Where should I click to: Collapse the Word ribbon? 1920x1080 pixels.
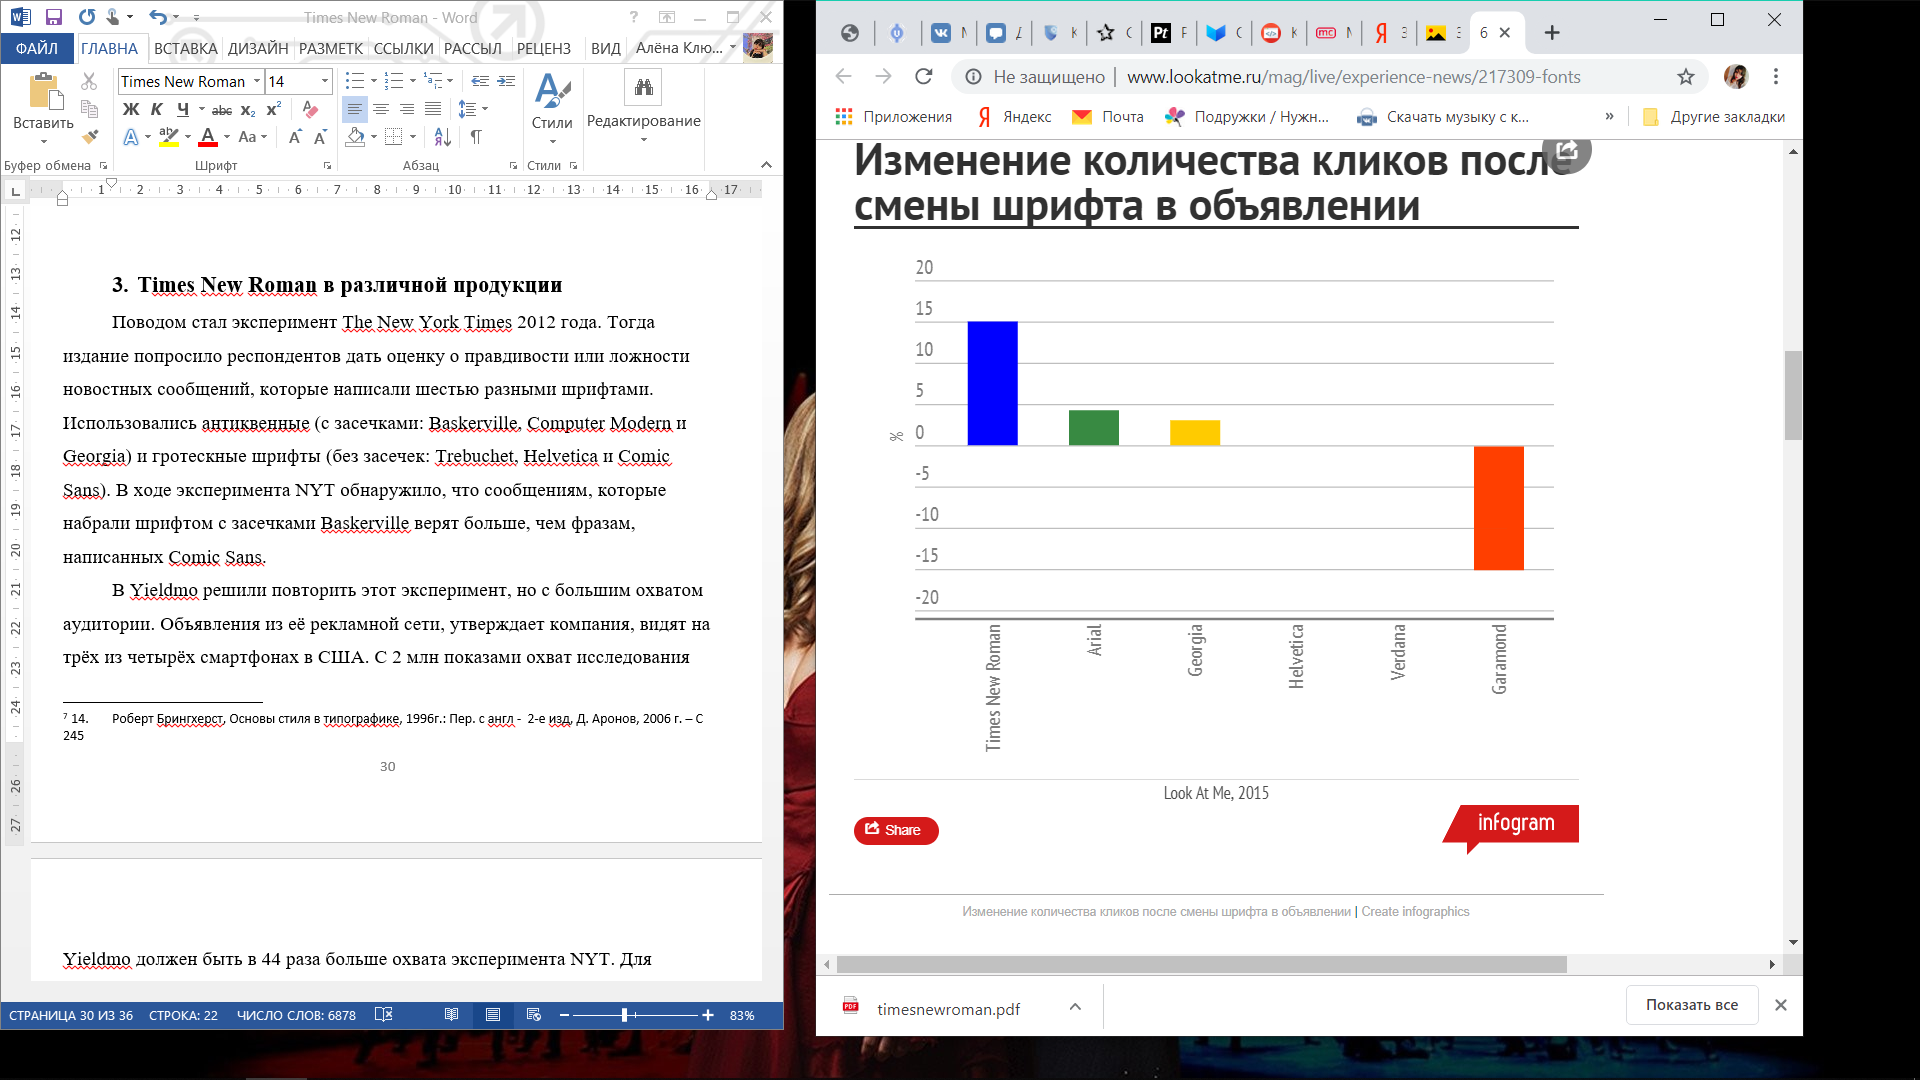[x=766, y=165]
